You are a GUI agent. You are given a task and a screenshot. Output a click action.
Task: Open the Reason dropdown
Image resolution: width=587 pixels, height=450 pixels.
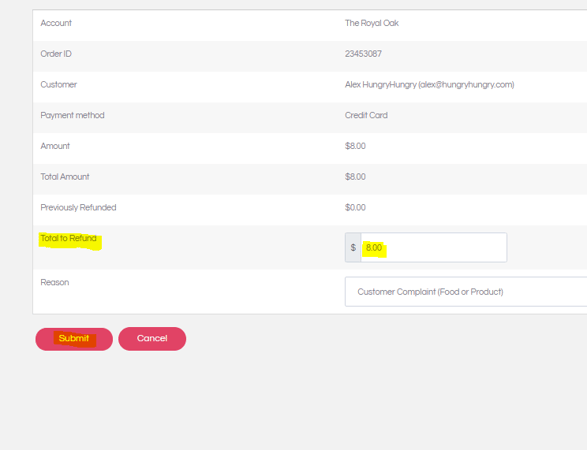tap(466, 292)
